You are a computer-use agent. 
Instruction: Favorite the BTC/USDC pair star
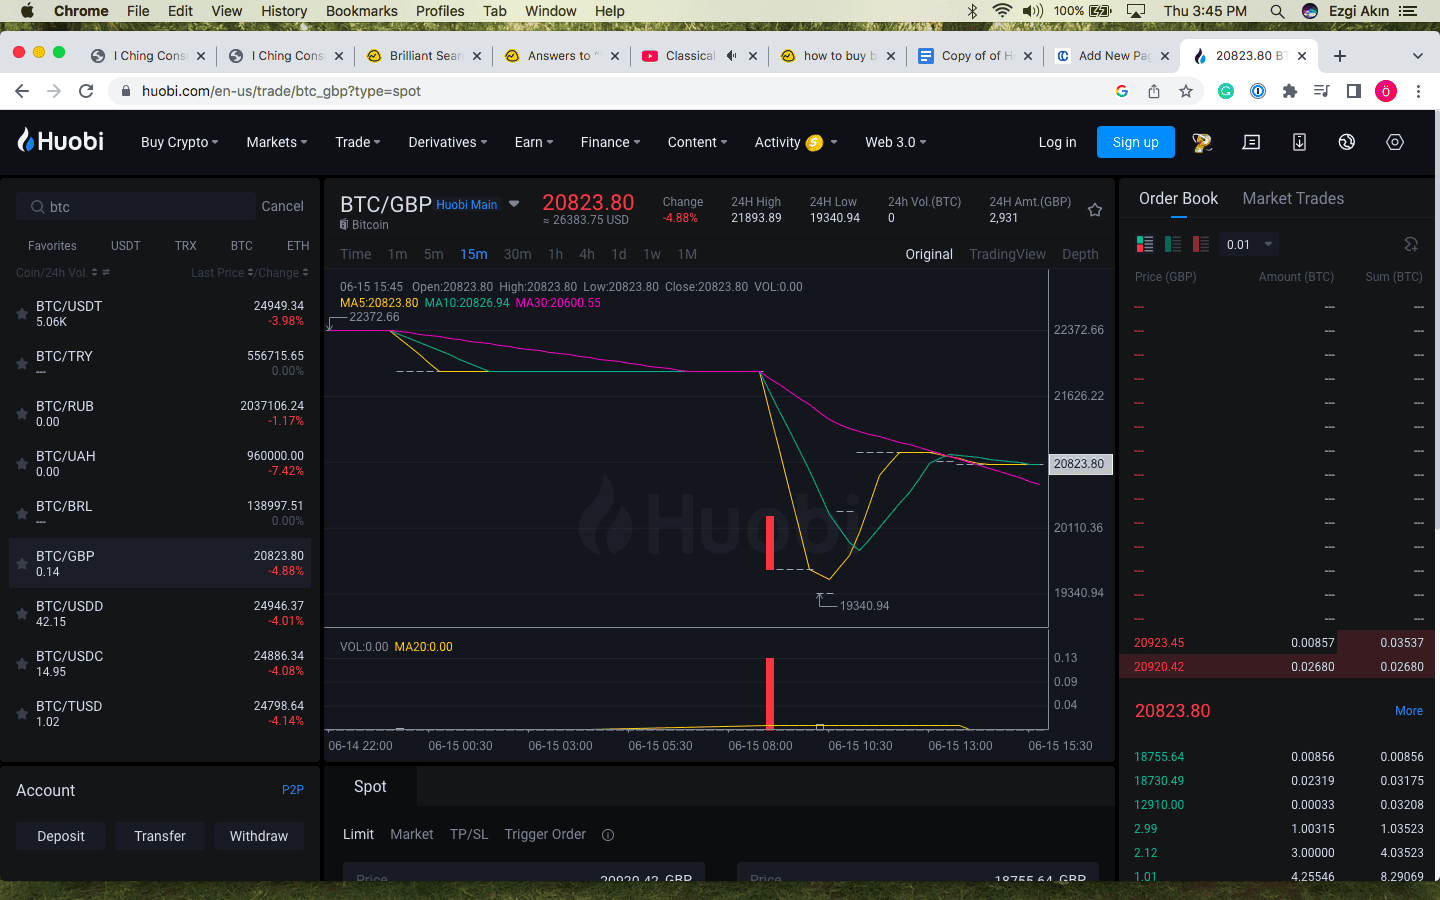coord(22,664)
